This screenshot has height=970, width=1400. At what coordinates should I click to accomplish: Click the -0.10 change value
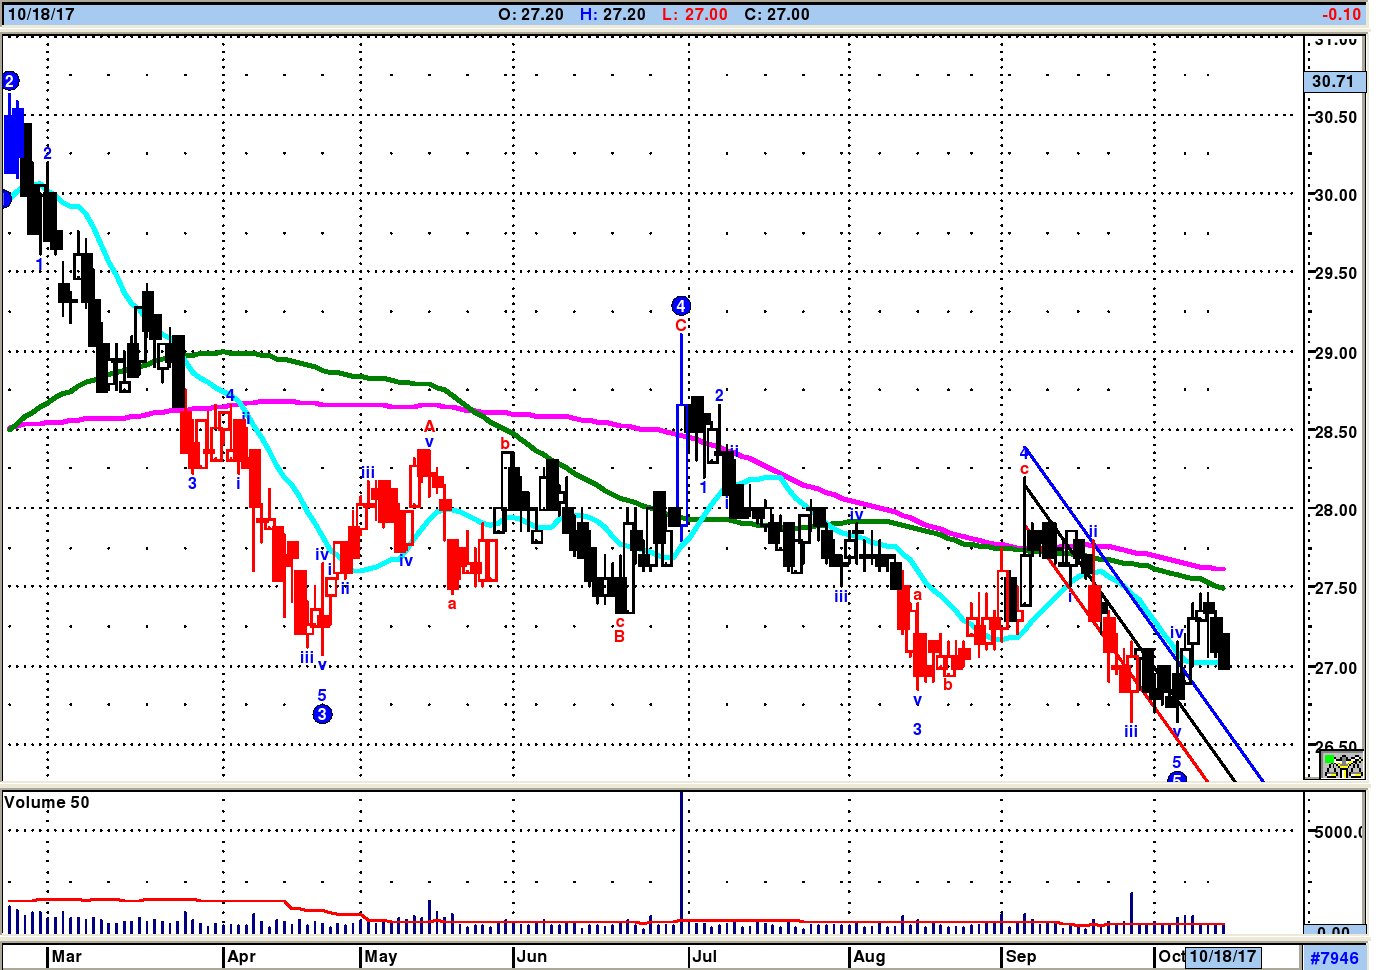1341,14
